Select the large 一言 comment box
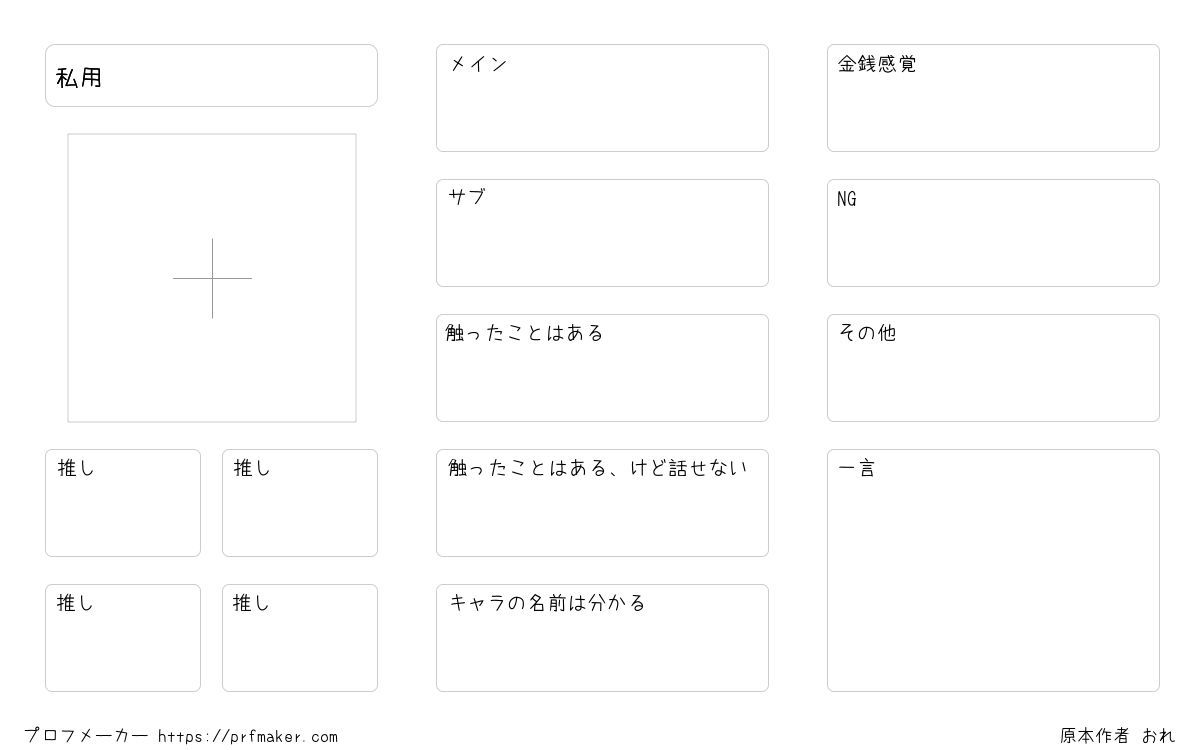 point(993,570)
